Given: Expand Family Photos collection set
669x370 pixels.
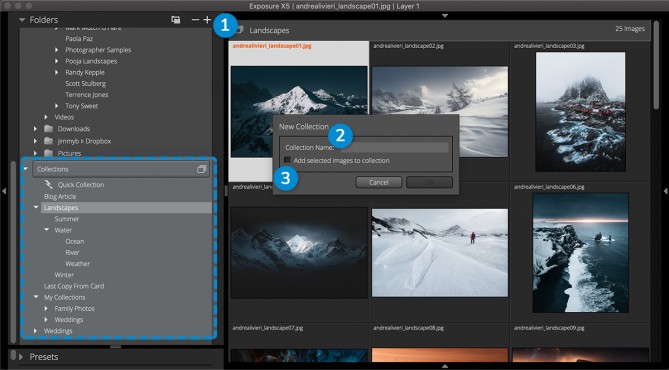Looking at the screenshot, I should tap(46, 308).
